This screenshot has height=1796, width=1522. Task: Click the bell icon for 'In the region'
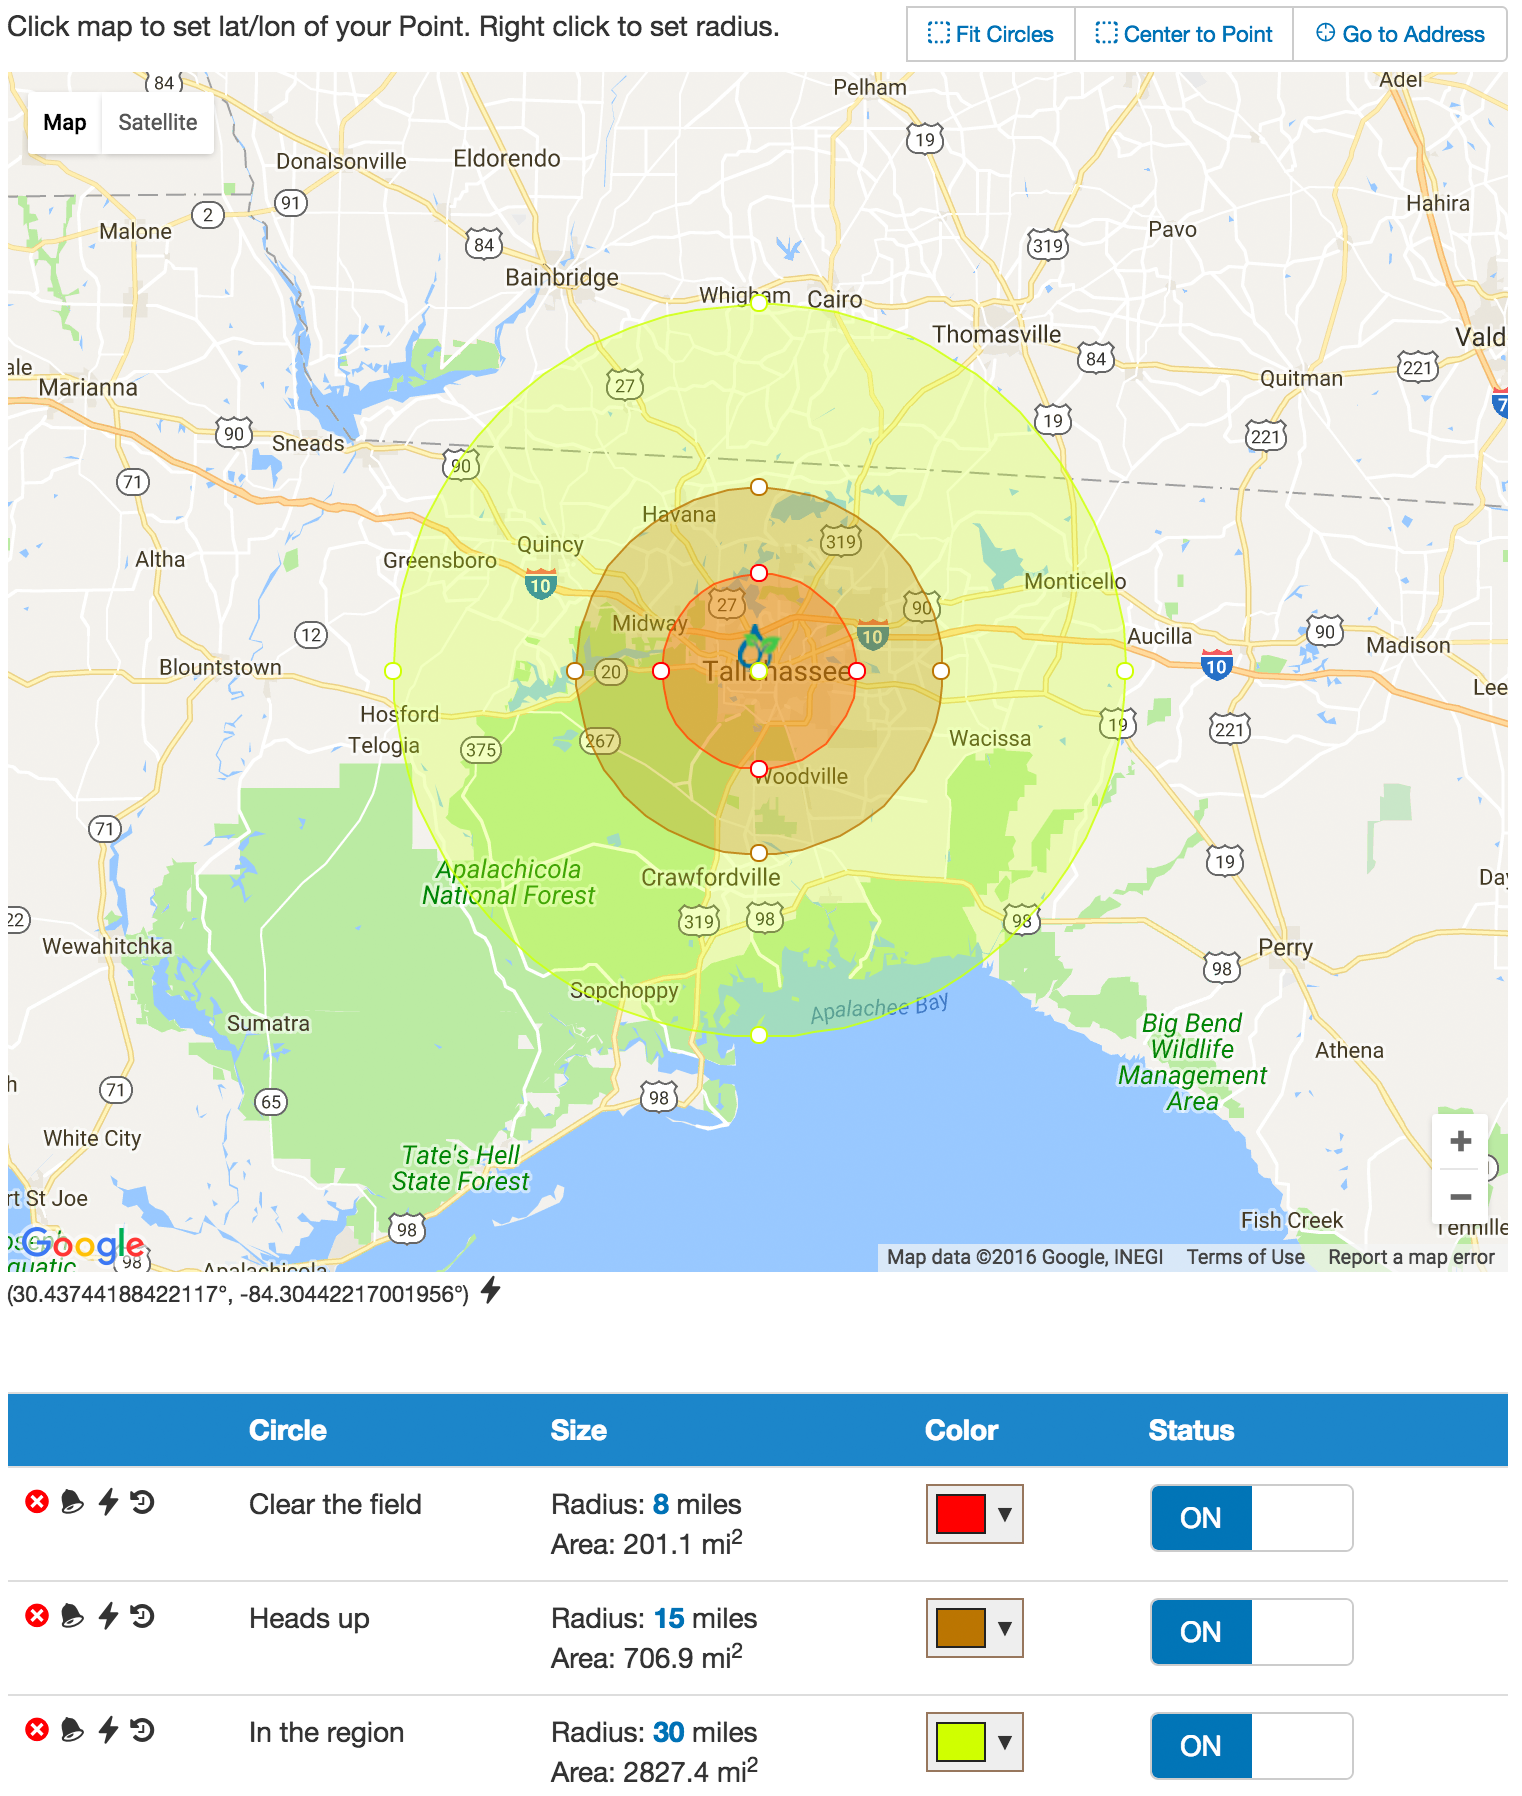point(72,1729)
